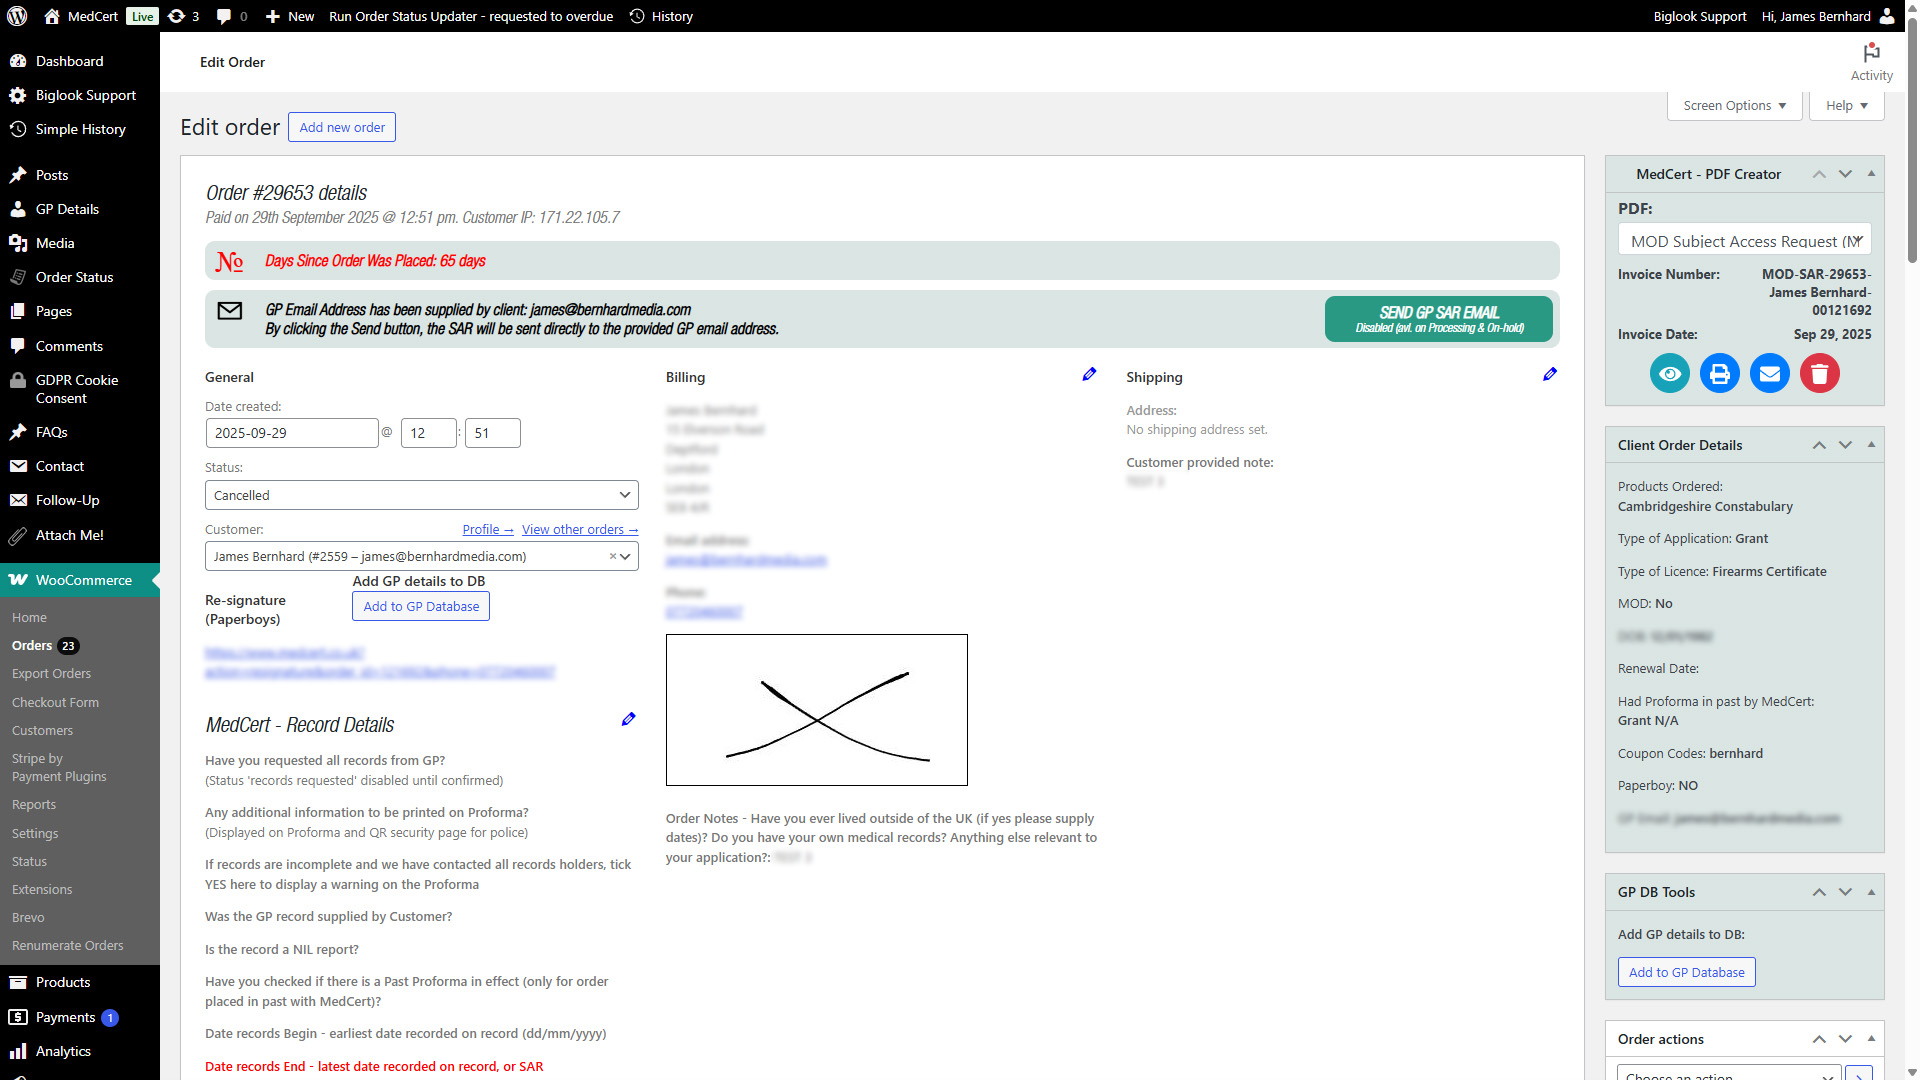This screenshot has height=1080, width=1920.
Task: Collapse the GP DB Tools panel
Action: pos(1871,892)
